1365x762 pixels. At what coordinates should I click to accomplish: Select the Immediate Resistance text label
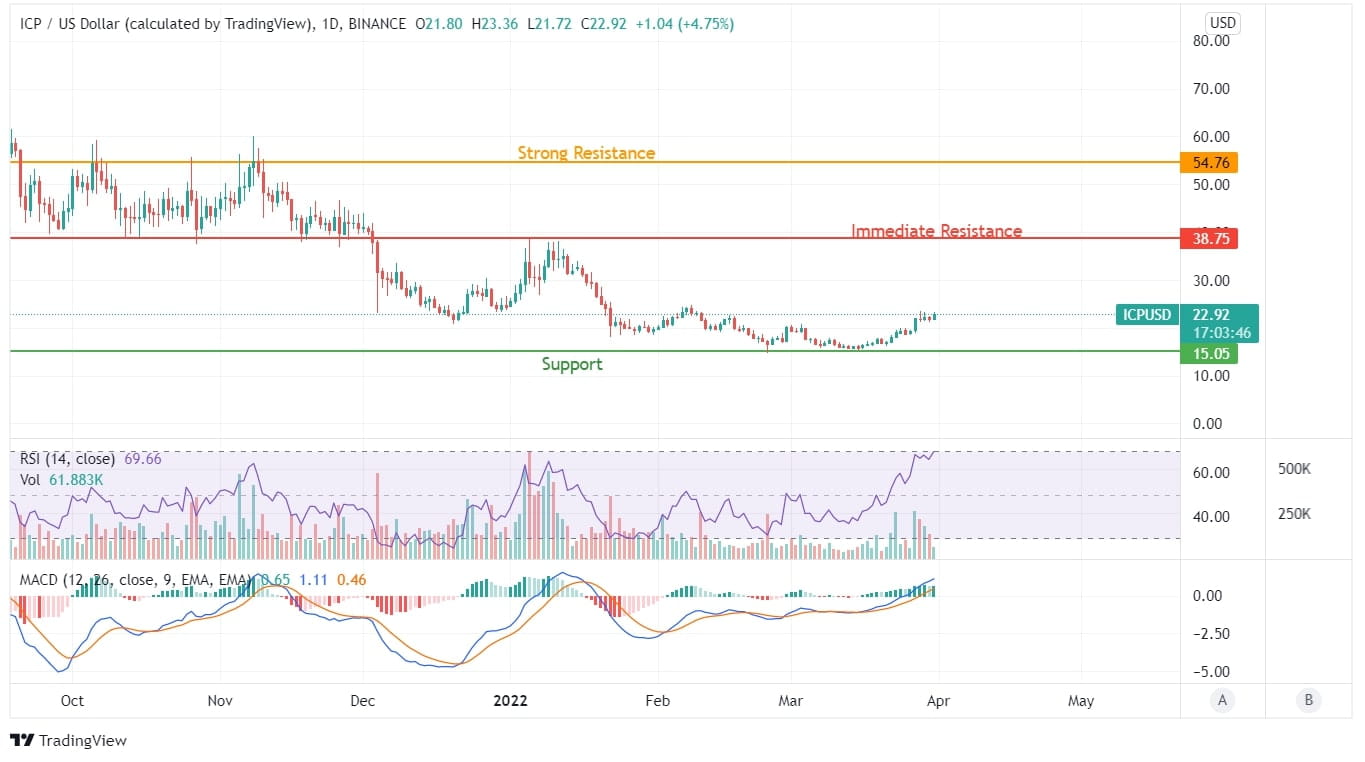pyautogui.click(x=936, y=231)
